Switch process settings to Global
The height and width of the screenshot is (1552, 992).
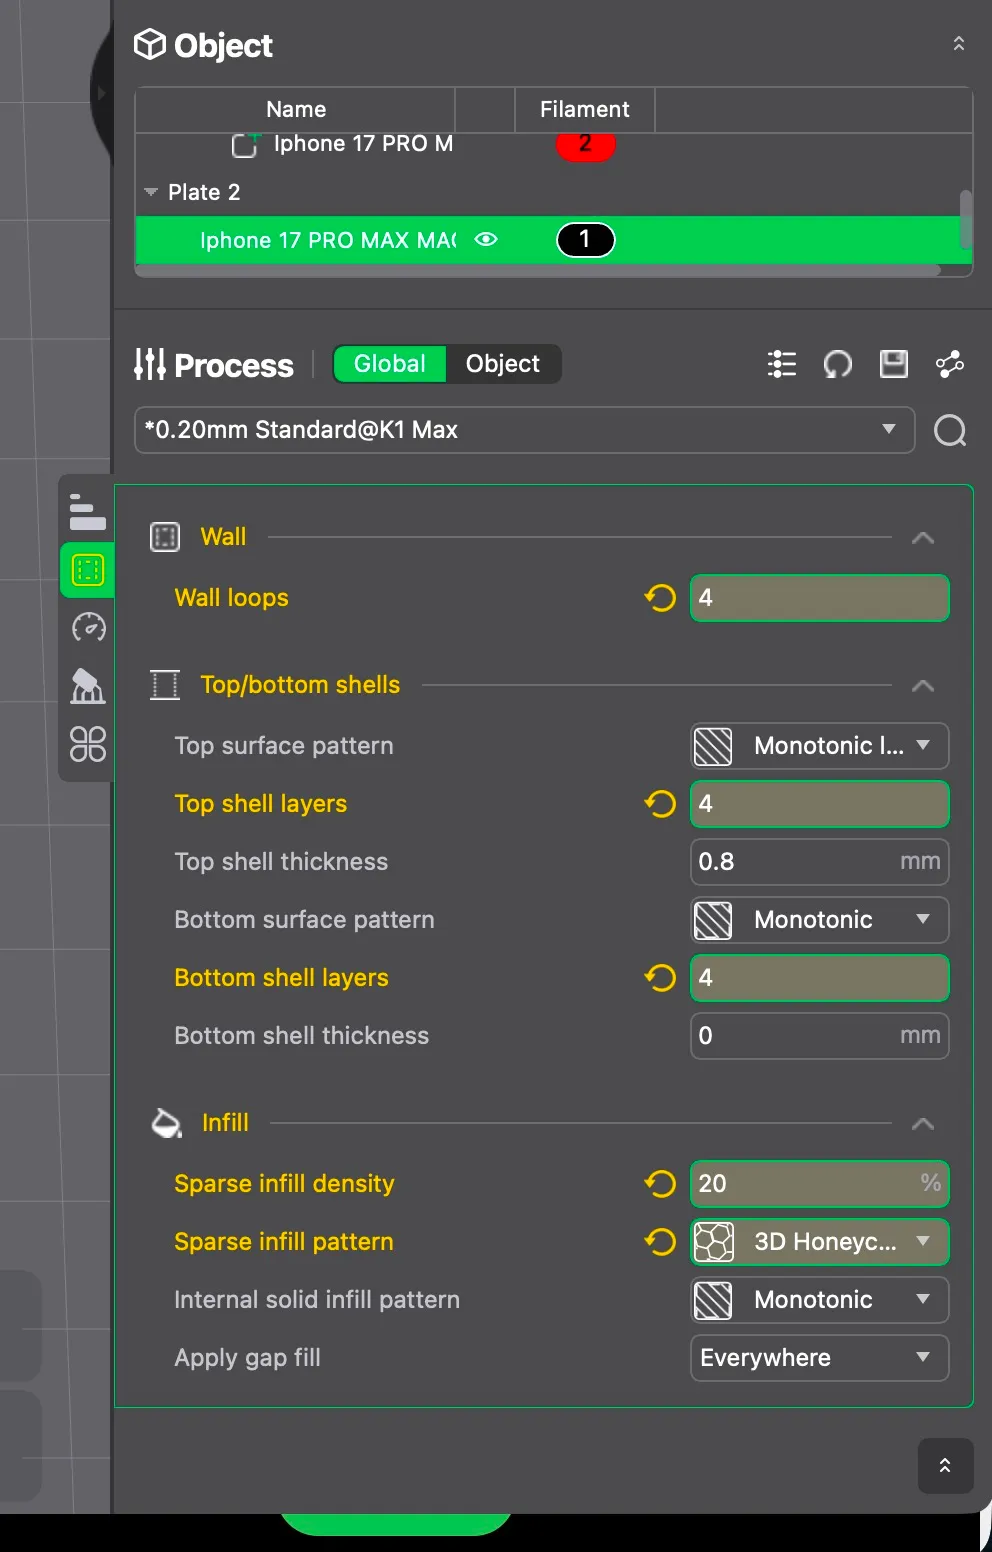point(389,364)
